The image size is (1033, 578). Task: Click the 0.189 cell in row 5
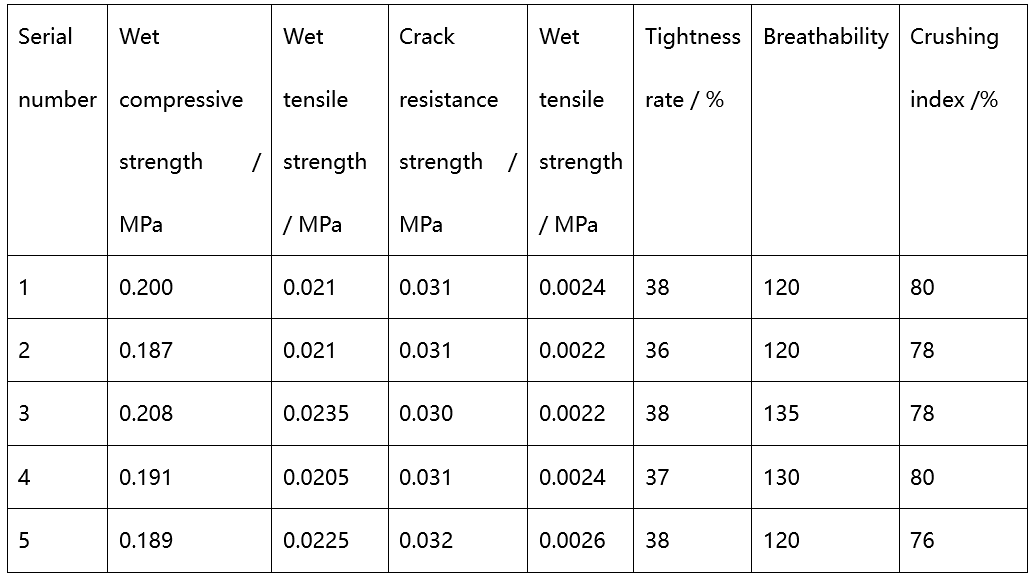coord(146,541)
